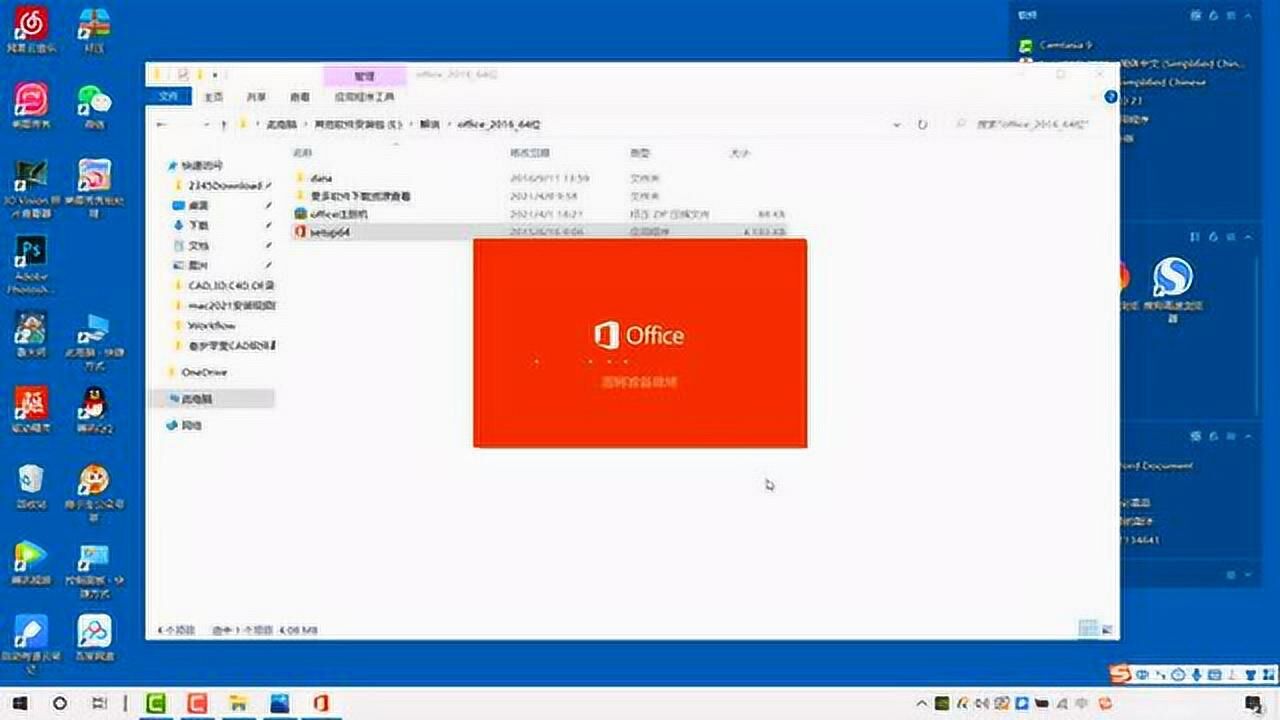Select the setup64 application file
1280x720 pixels.
(x=540, y=232)
